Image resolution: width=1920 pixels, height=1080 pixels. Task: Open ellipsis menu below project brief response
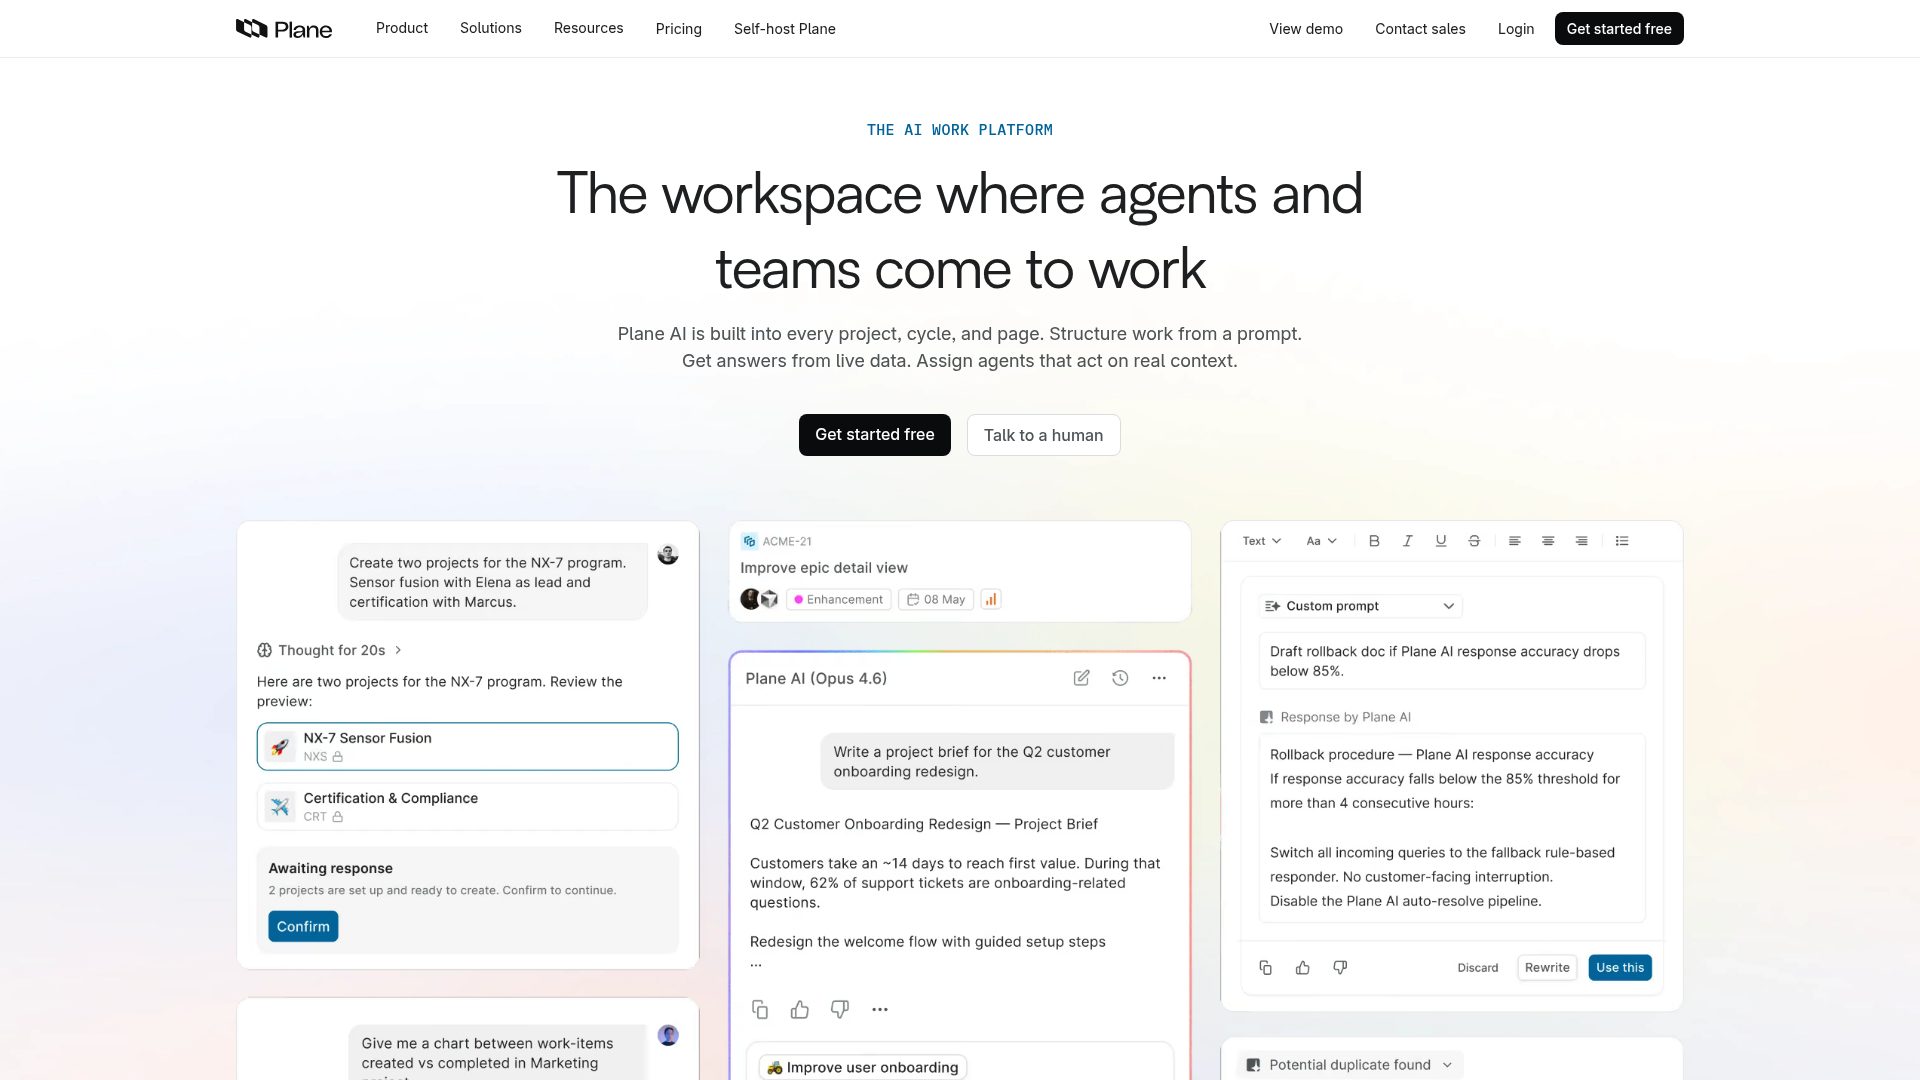[x=880, y=1010]
